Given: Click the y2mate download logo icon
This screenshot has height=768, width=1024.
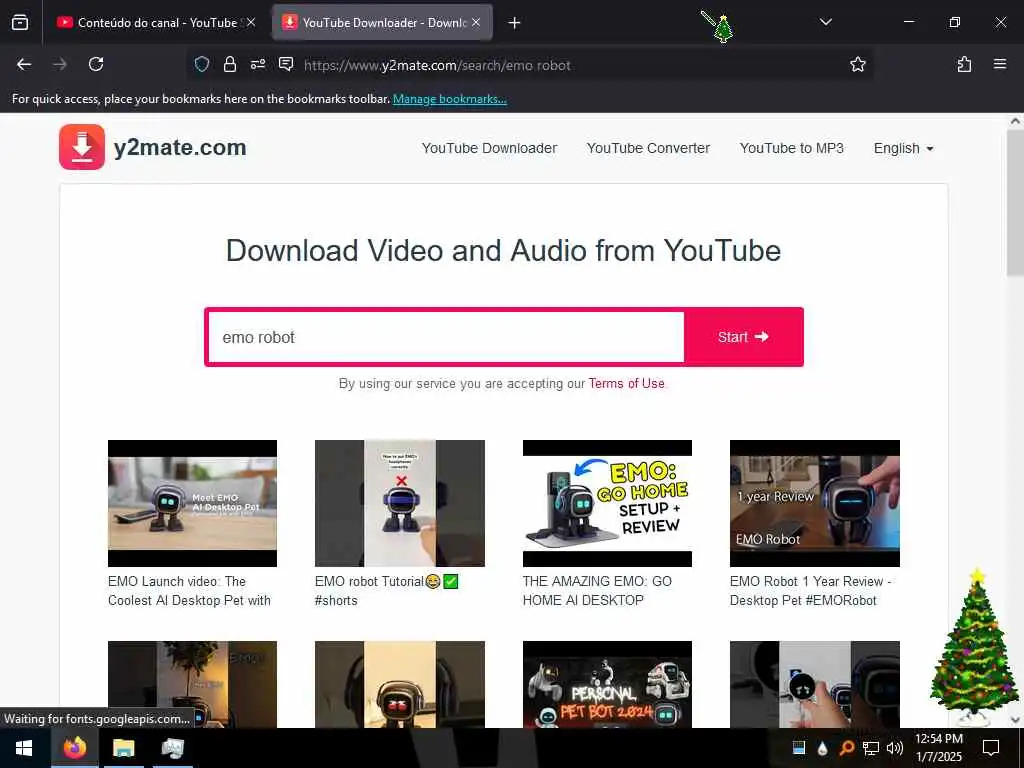Looking at the screenshot, I should pos(82,147).
